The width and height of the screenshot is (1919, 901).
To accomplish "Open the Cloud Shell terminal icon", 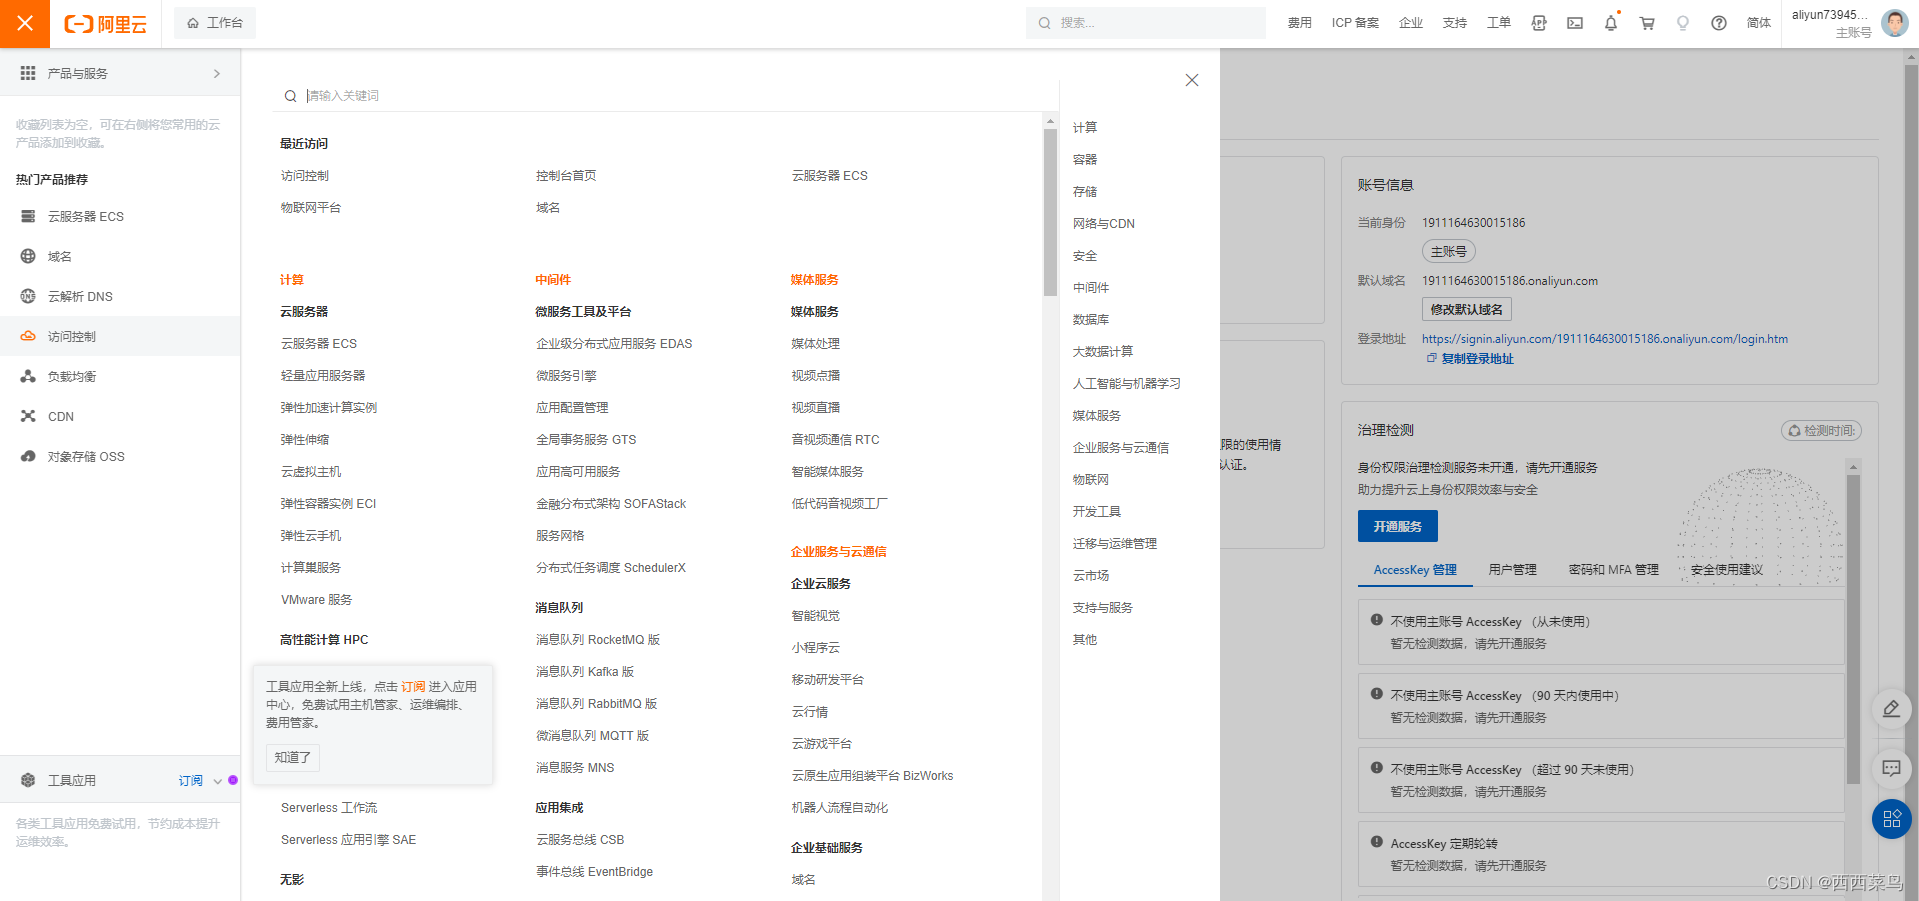I will [x=1575, y=23].
